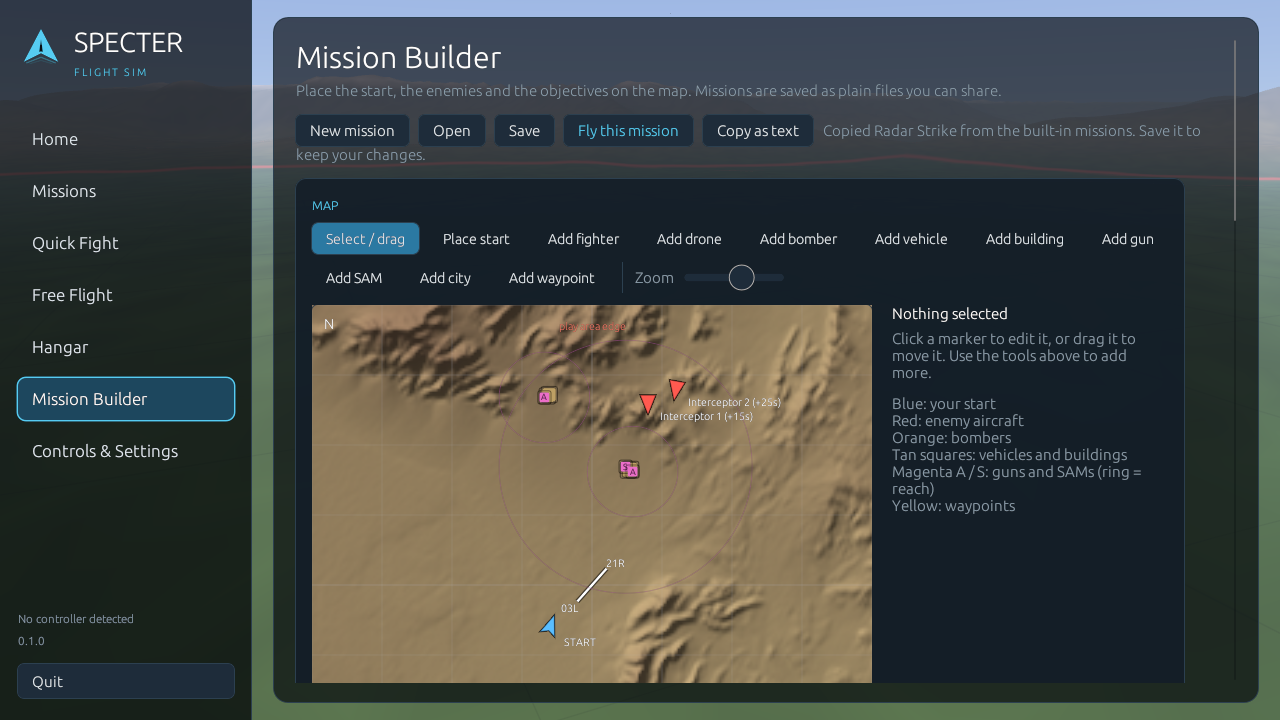
Task: Click the Mission Builder panel scrollbar
Action: point(1235,130)
